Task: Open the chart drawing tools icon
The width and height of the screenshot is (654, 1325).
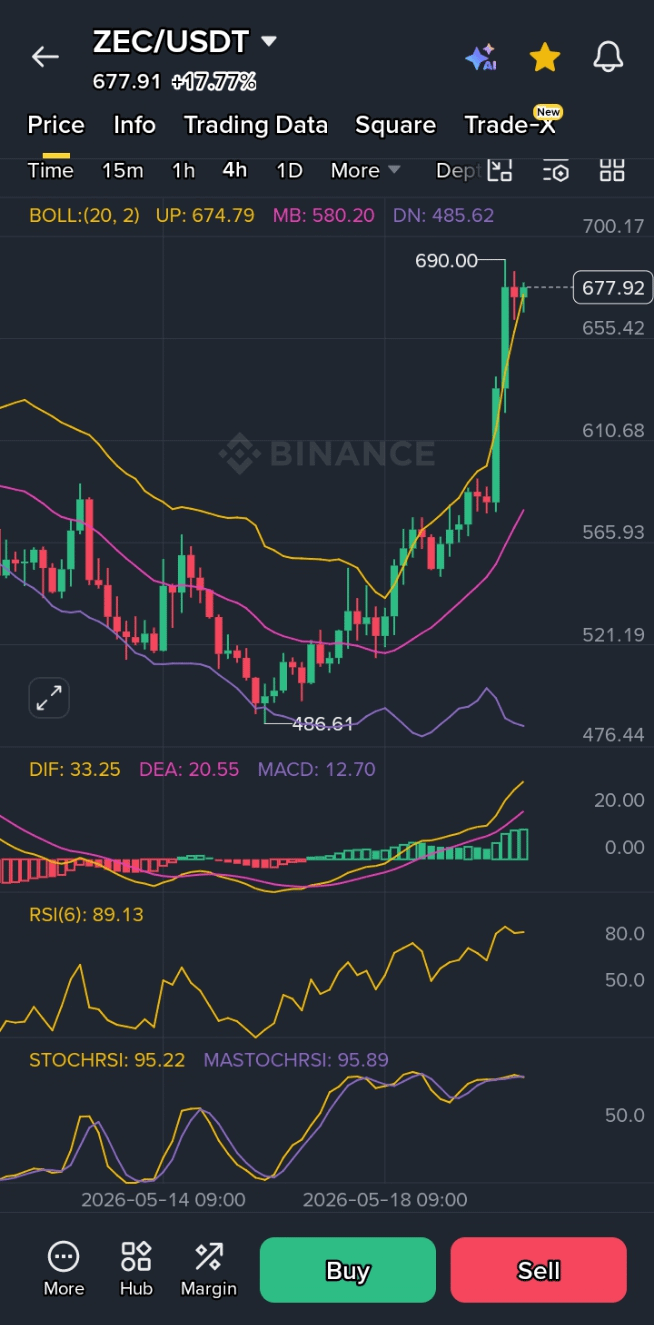Action: [x=500, y=170]
